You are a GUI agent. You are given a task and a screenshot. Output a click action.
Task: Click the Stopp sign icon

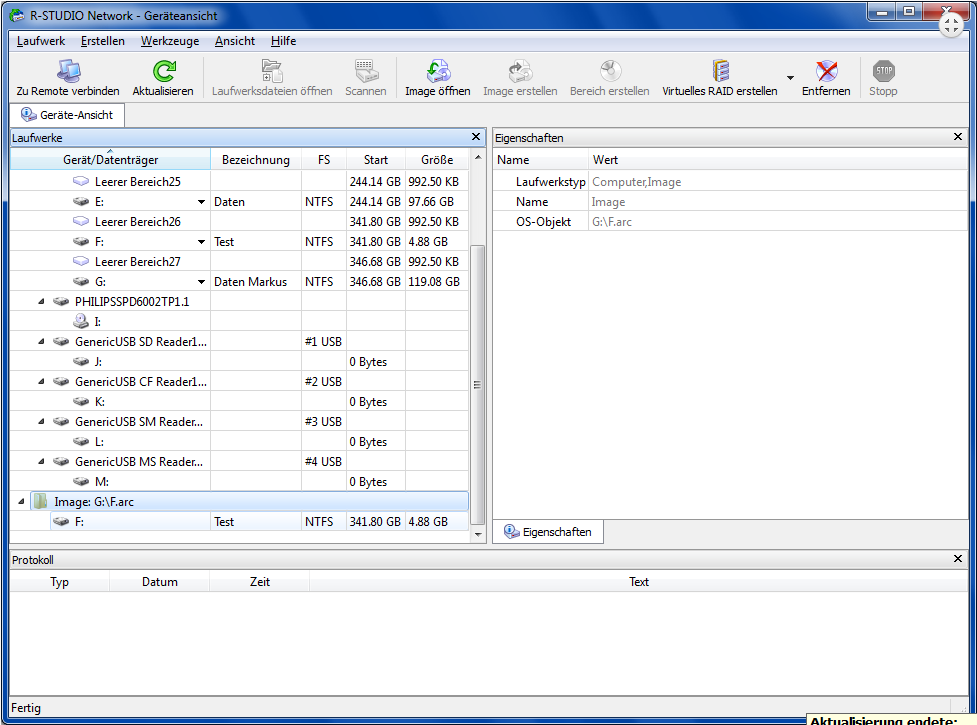884,71
